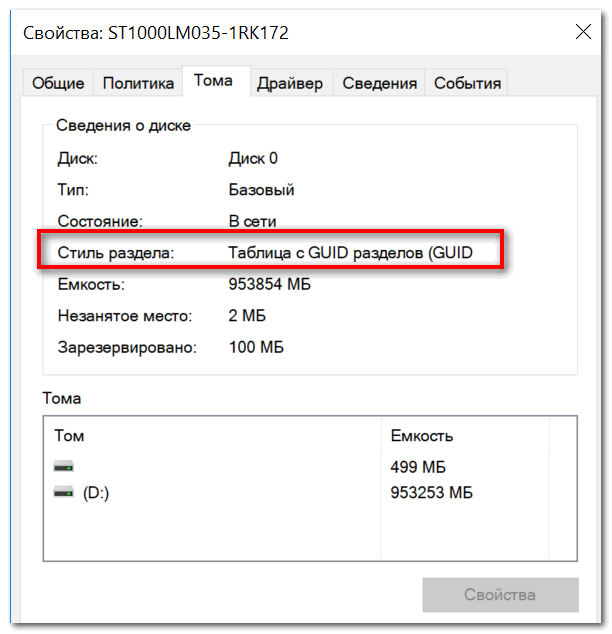Open the События tab
Image resolution: width=612 pixels, height=634 pixels.
(467, 84)
